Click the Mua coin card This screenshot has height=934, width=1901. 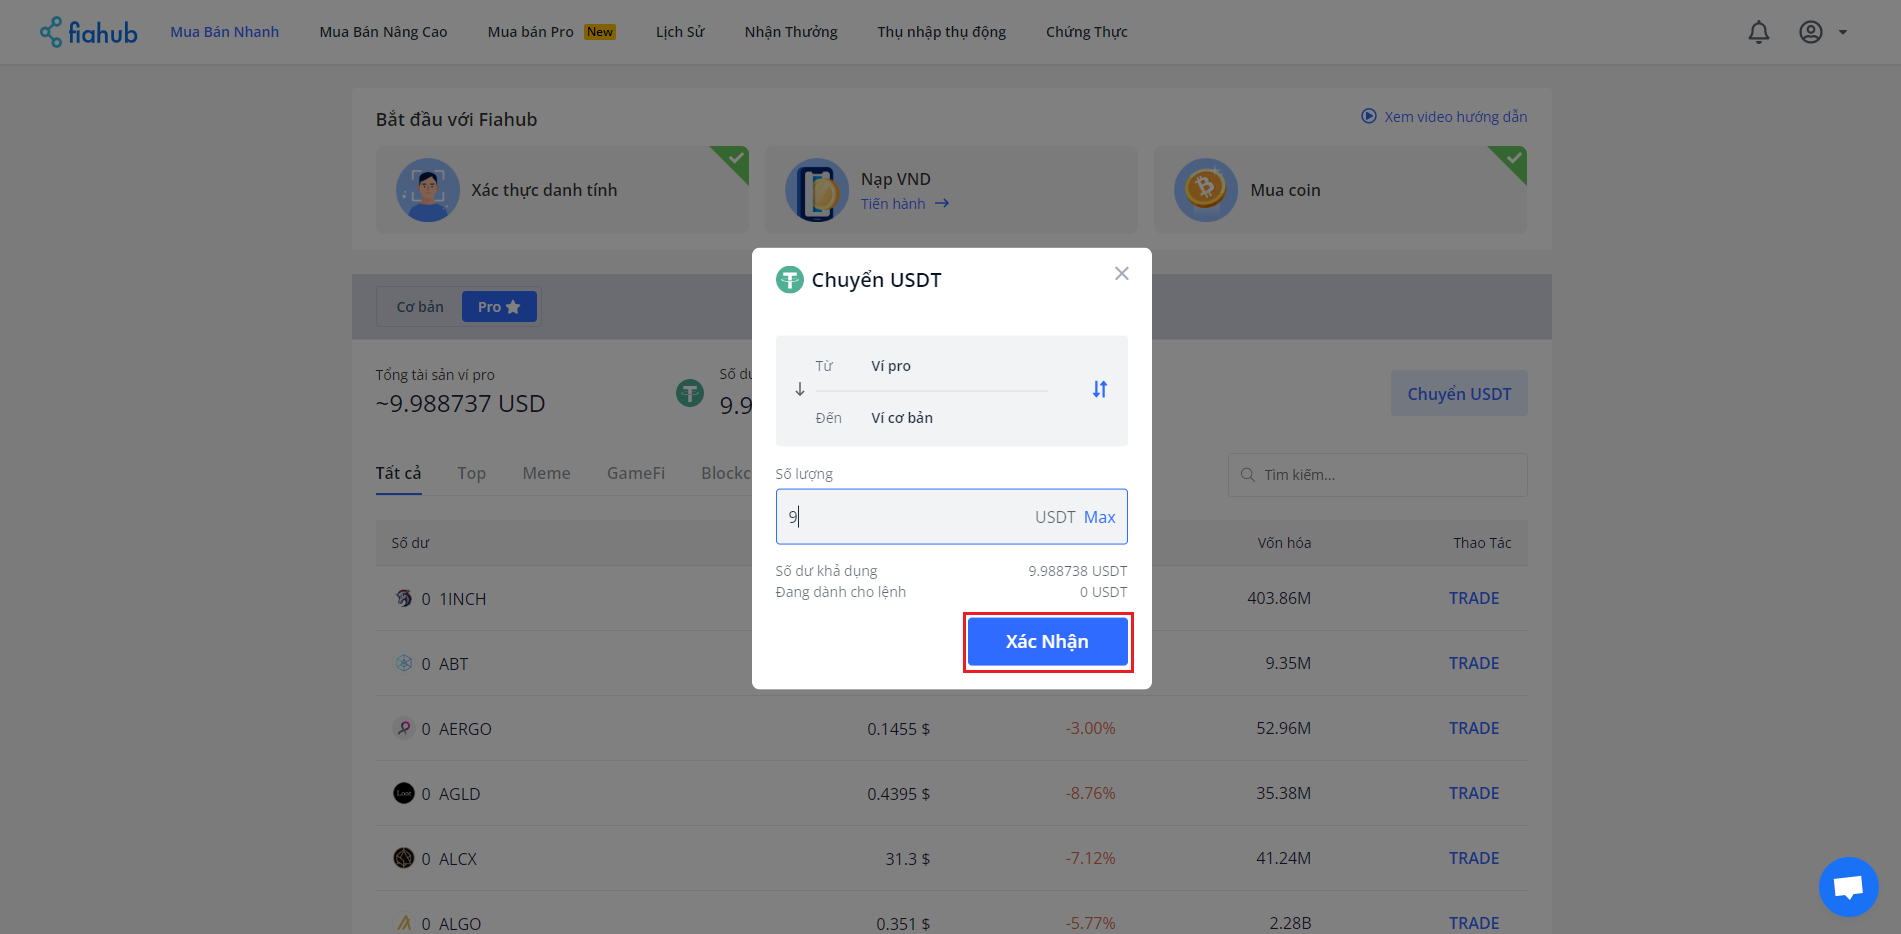(1340, 190)
